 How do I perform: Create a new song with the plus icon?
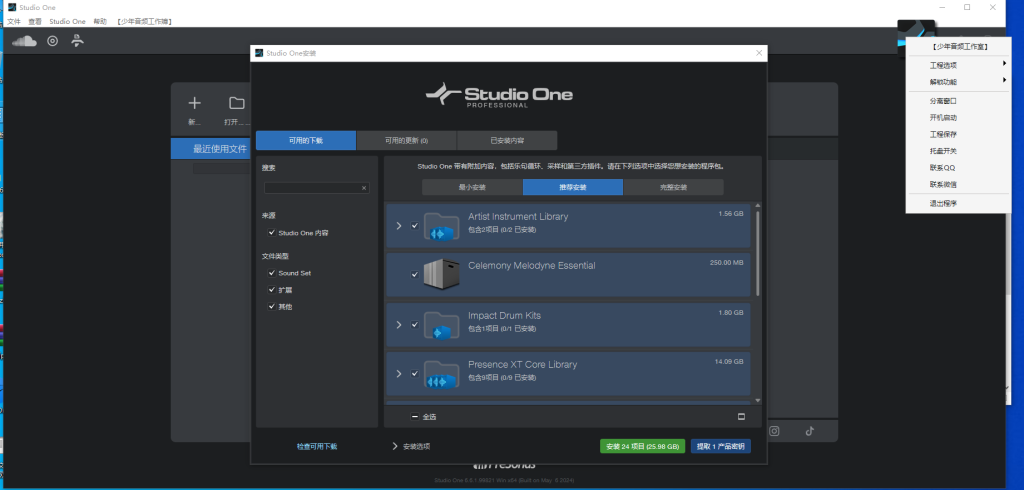(195, 103)
